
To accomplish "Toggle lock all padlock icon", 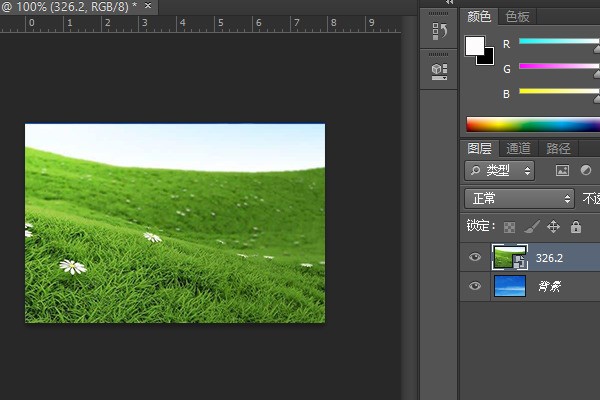I will point(576,227).
